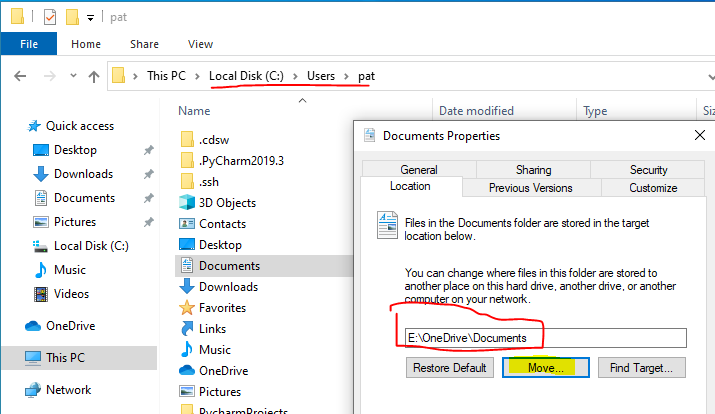Viewport: 715px width, 414px height.
Task: Open the Customize Quick Access Toolbar dropdown
Action: 90,18
